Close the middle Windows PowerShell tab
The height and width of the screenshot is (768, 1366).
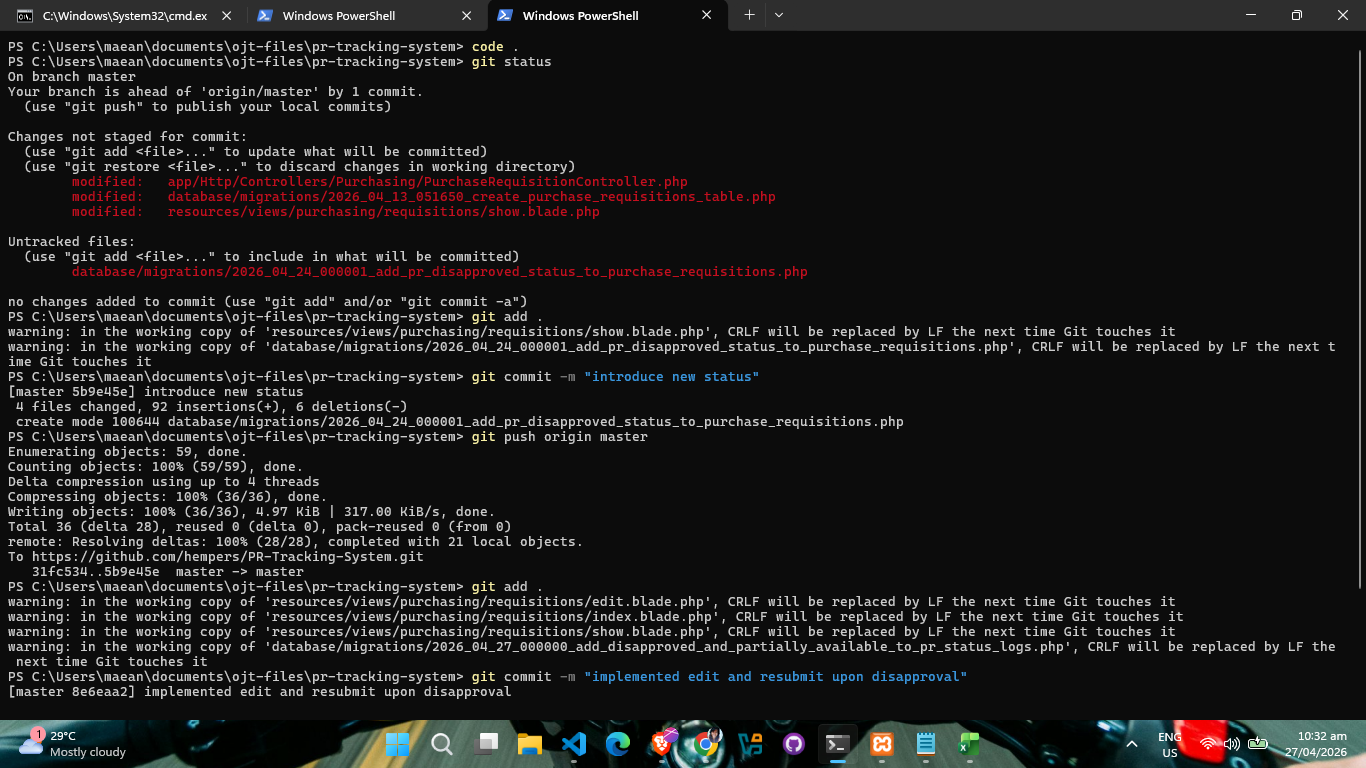click(x=467, y=16)
